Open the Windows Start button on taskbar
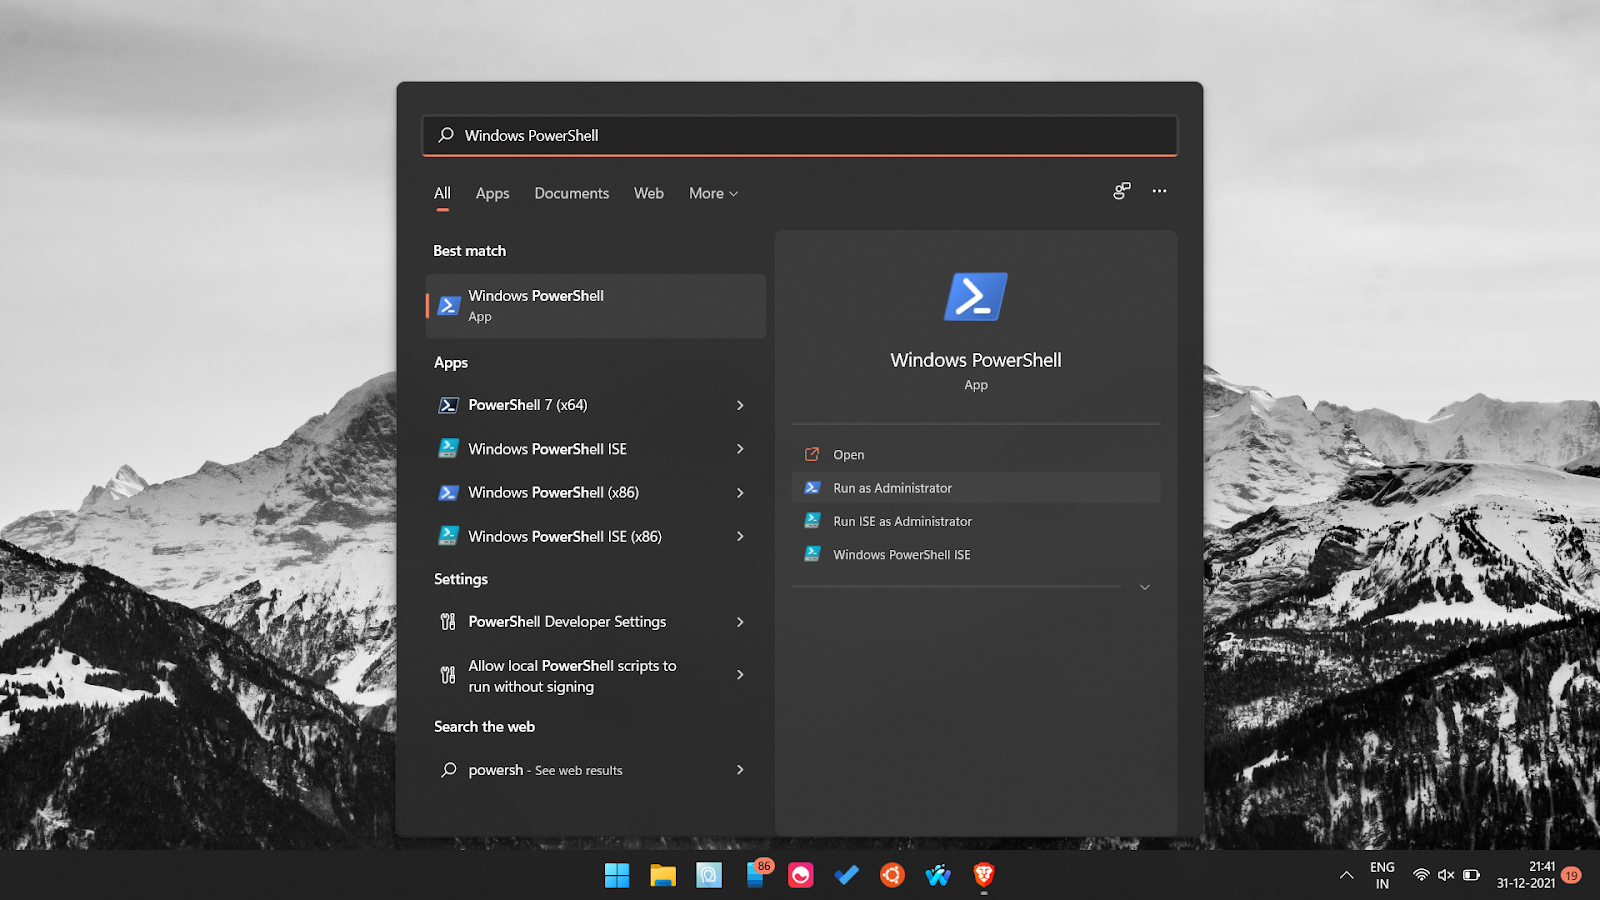The height and width of the screenshot is (900, 1600). click(617, 876)
